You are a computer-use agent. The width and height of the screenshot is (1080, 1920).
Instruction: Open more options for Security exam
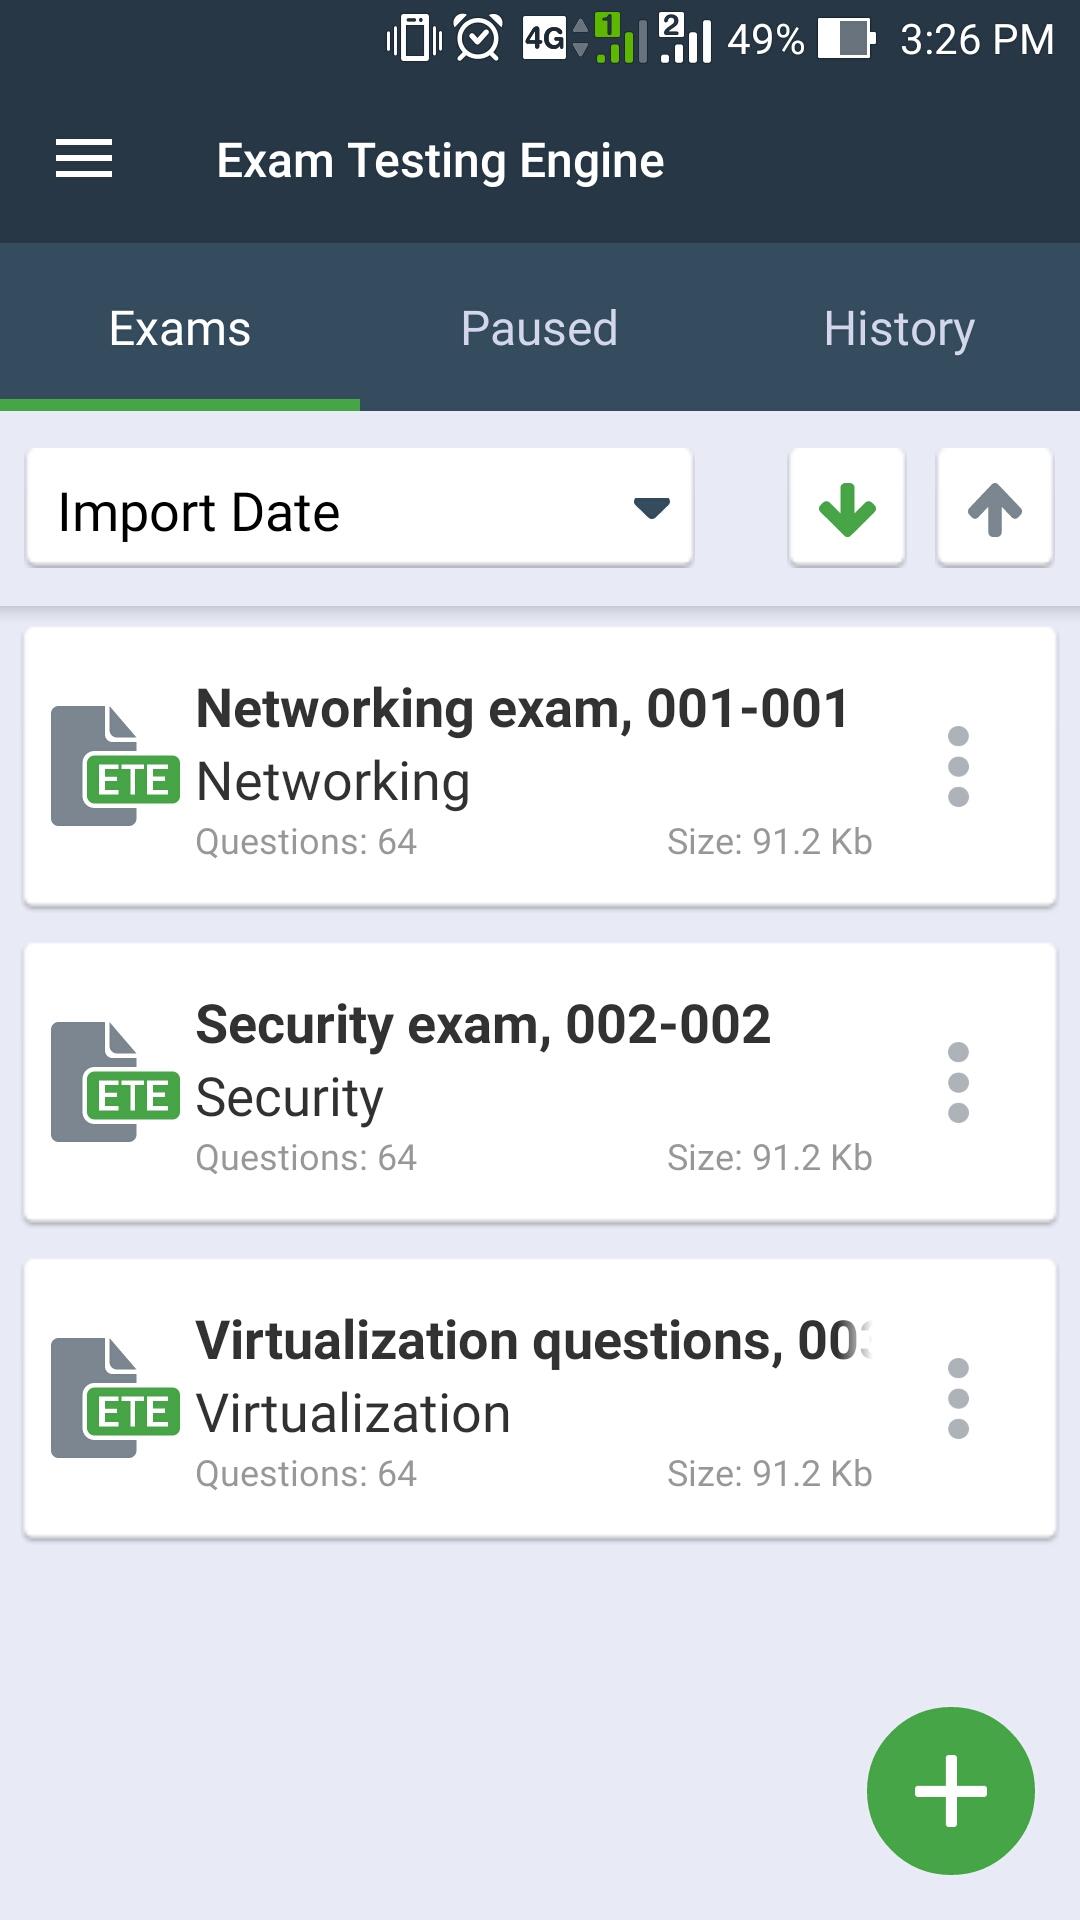coord(958,1082)
